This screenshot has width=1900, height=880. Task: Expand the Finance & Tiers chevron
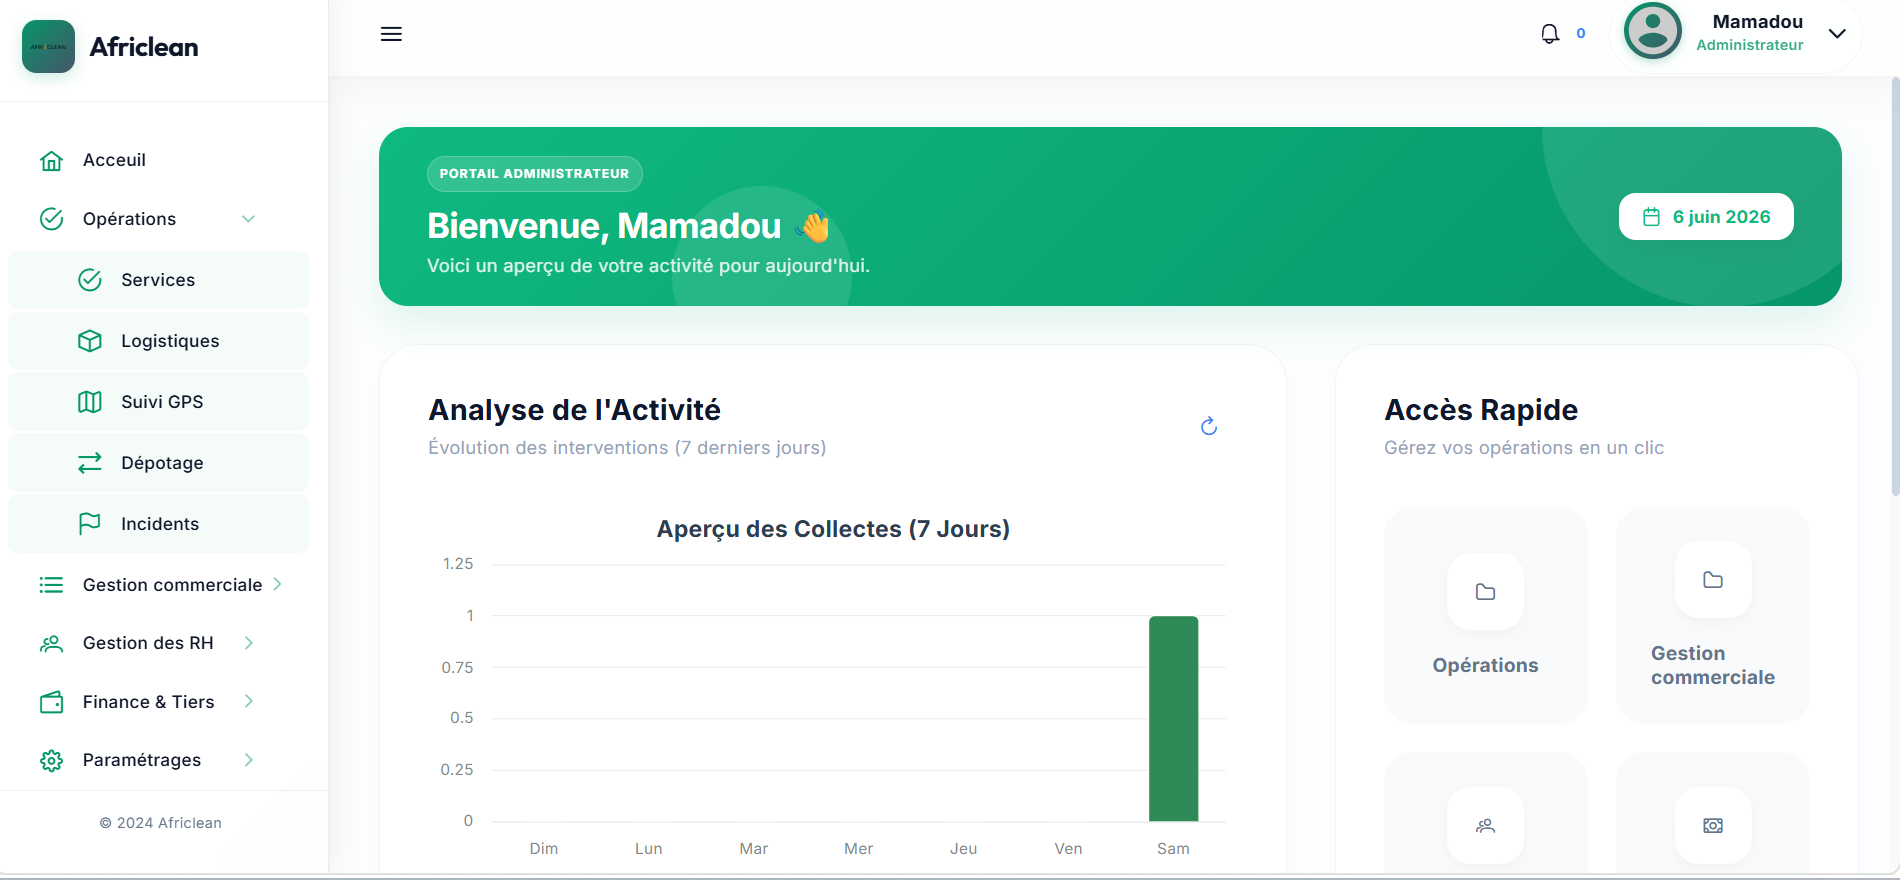point(249,702)
